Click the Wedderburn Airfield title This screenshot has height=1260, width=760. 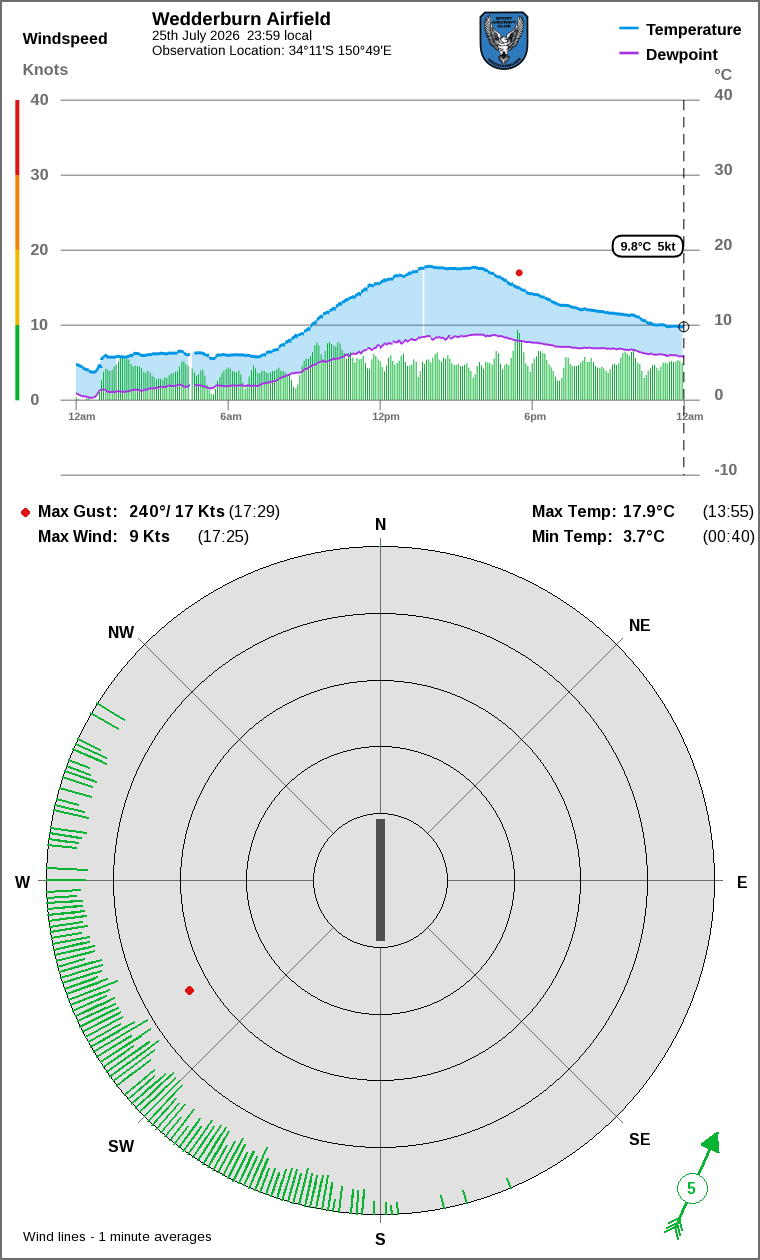(241, 19)
